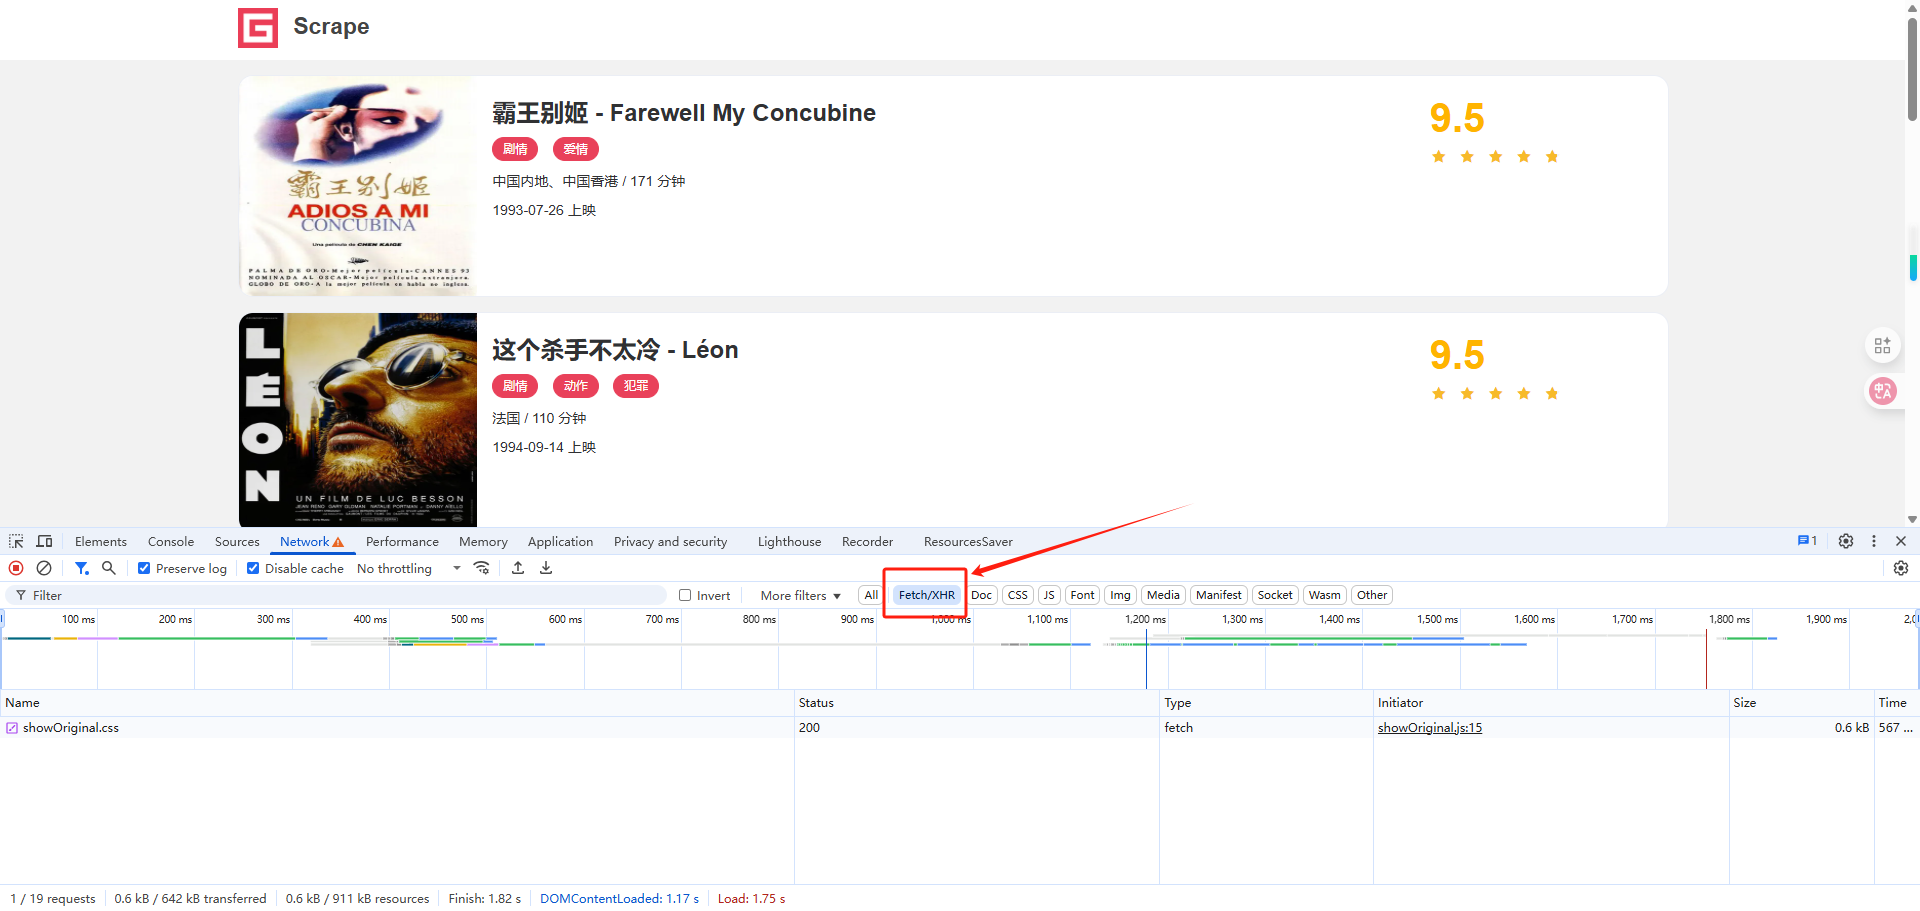Open the Recorder tab
1920x911 pixels.
pyautogui.click(x=867, y=541)
